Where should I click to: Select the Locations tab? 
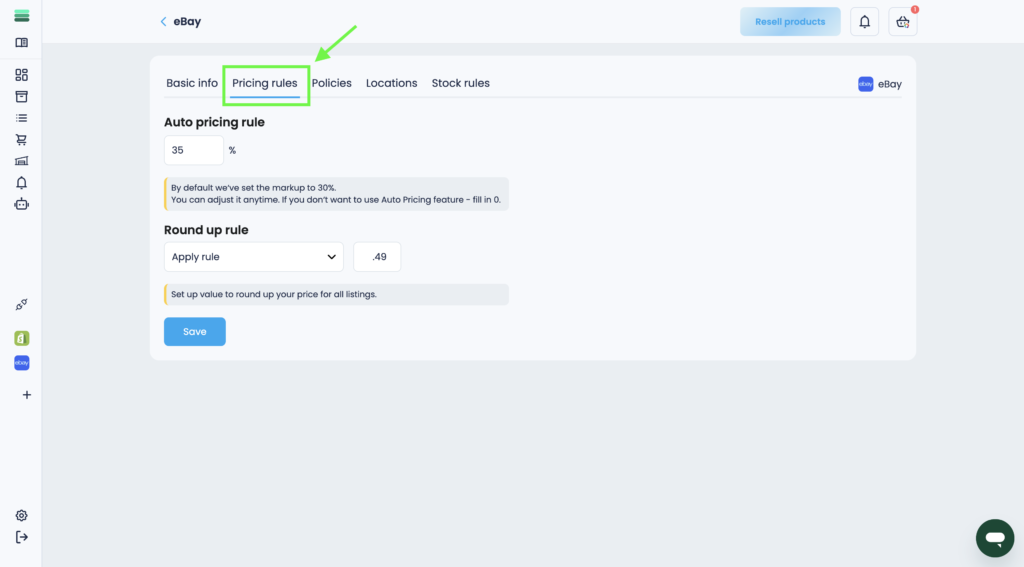click(x=391, y=83)
